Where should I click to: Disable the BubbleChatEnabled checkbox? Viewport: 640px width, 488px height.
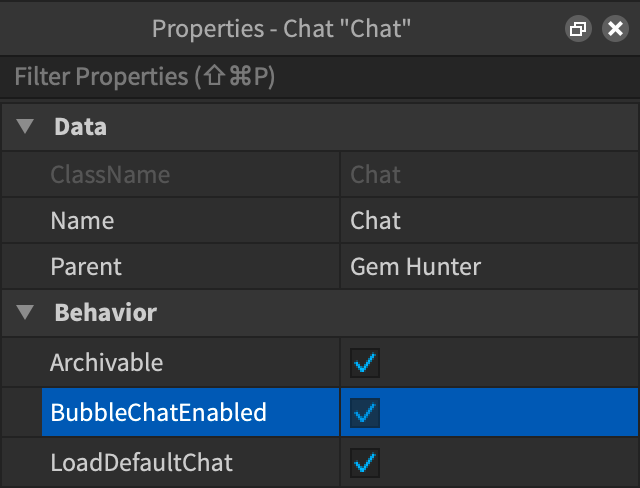click(365, 412)
